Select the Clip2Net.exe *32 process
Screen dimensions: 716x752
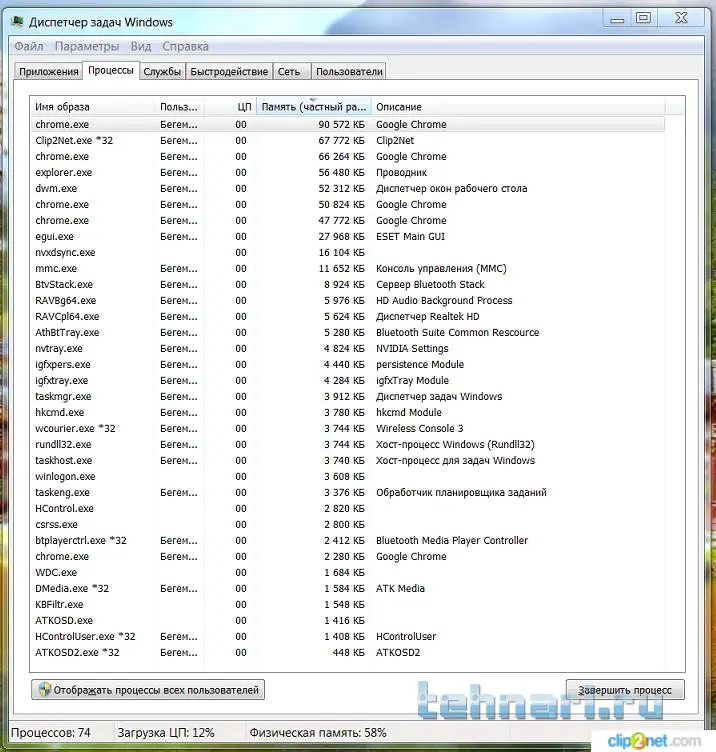(347, 141)
